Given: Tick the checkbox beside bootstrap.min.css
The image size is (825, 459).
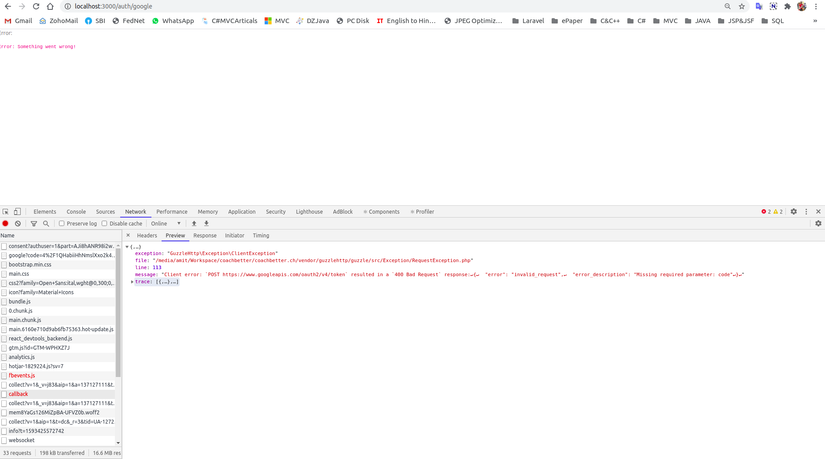Looking at the screenshot, I should coord(4,265).
